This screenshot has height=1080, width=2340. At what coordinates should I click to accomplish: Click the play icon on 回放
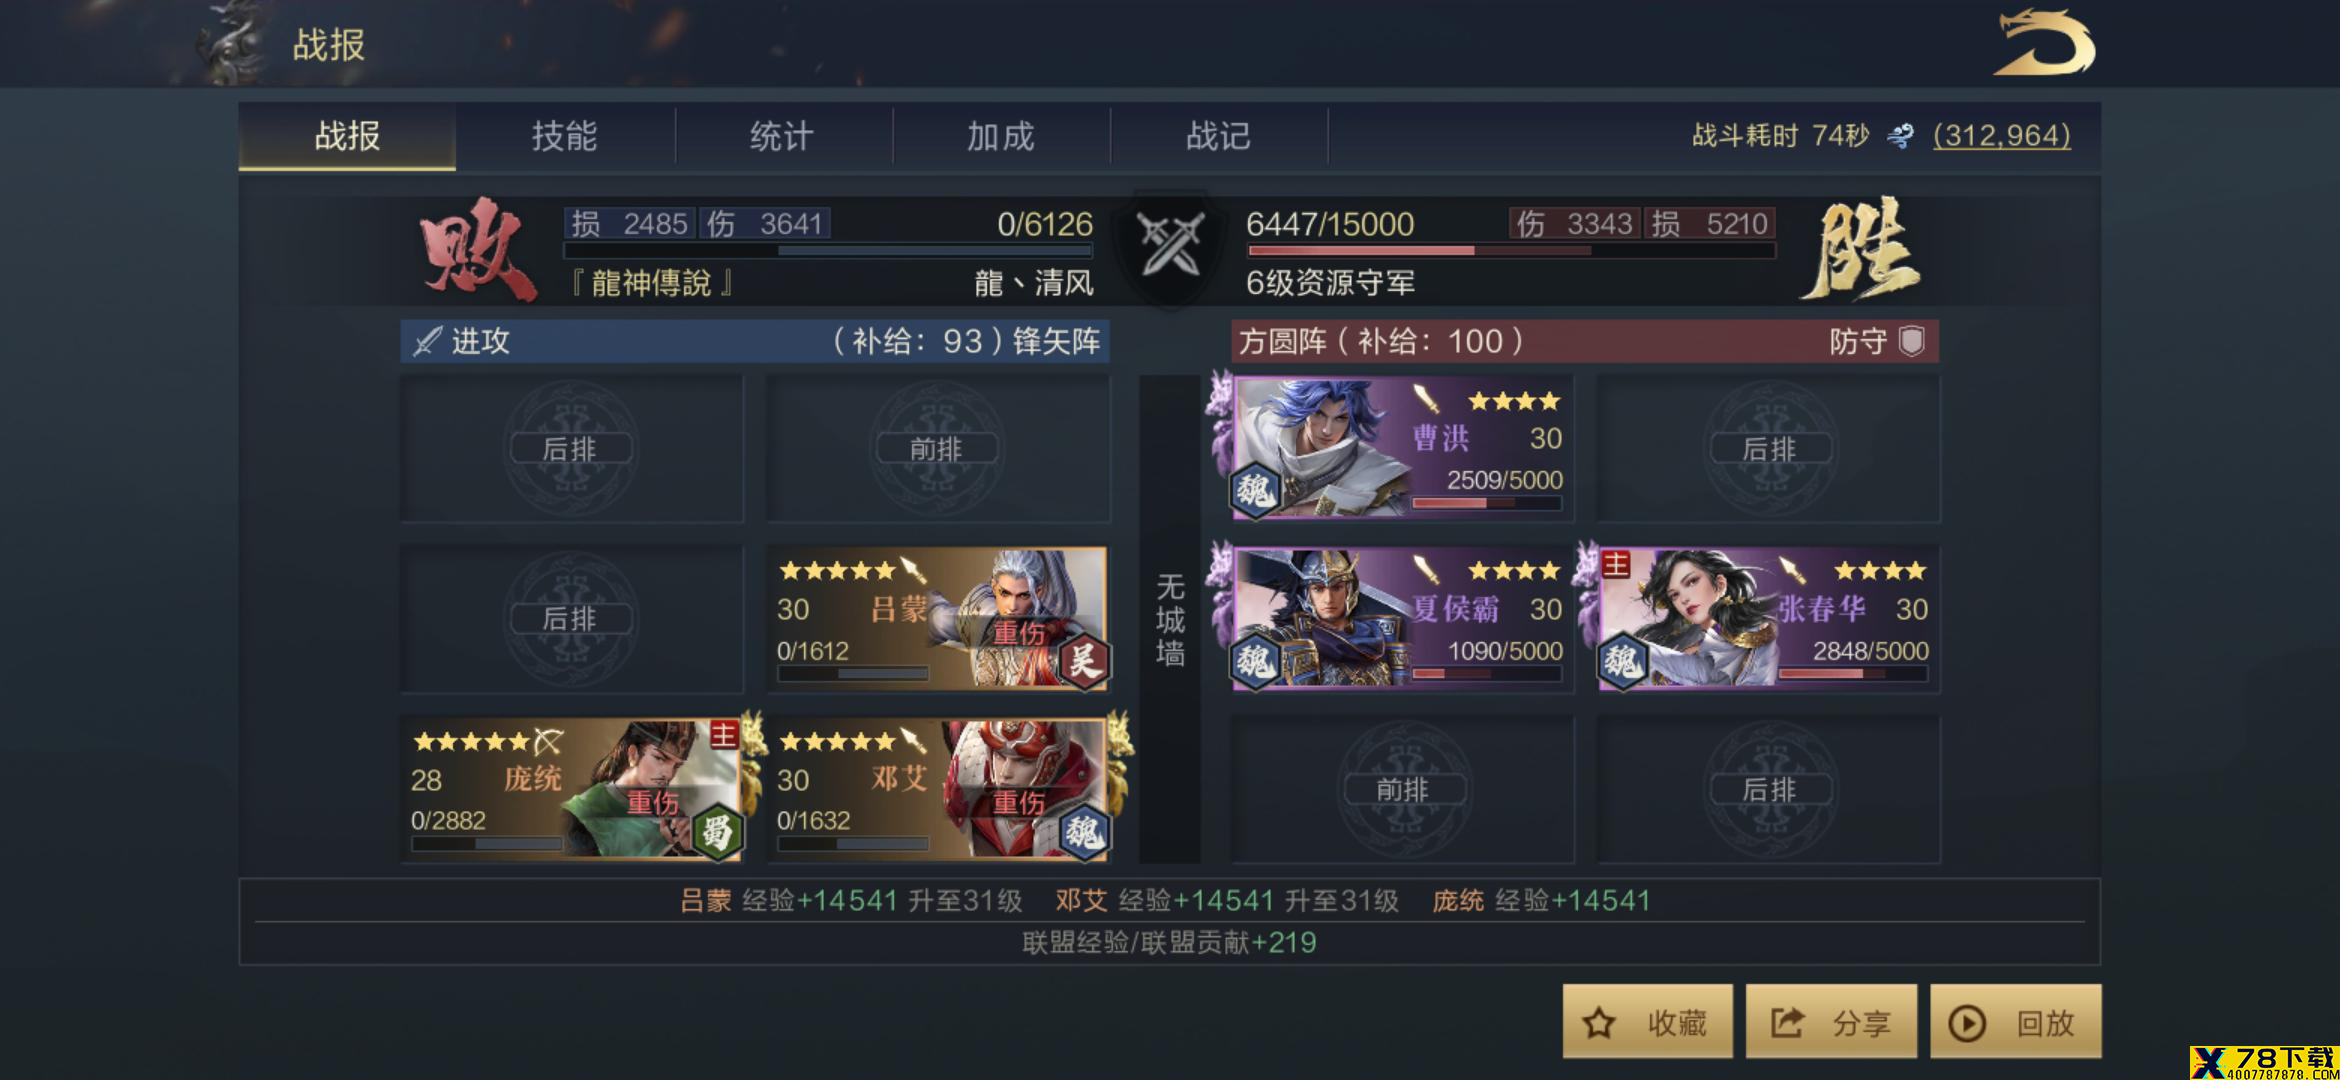(1967, 1023)
